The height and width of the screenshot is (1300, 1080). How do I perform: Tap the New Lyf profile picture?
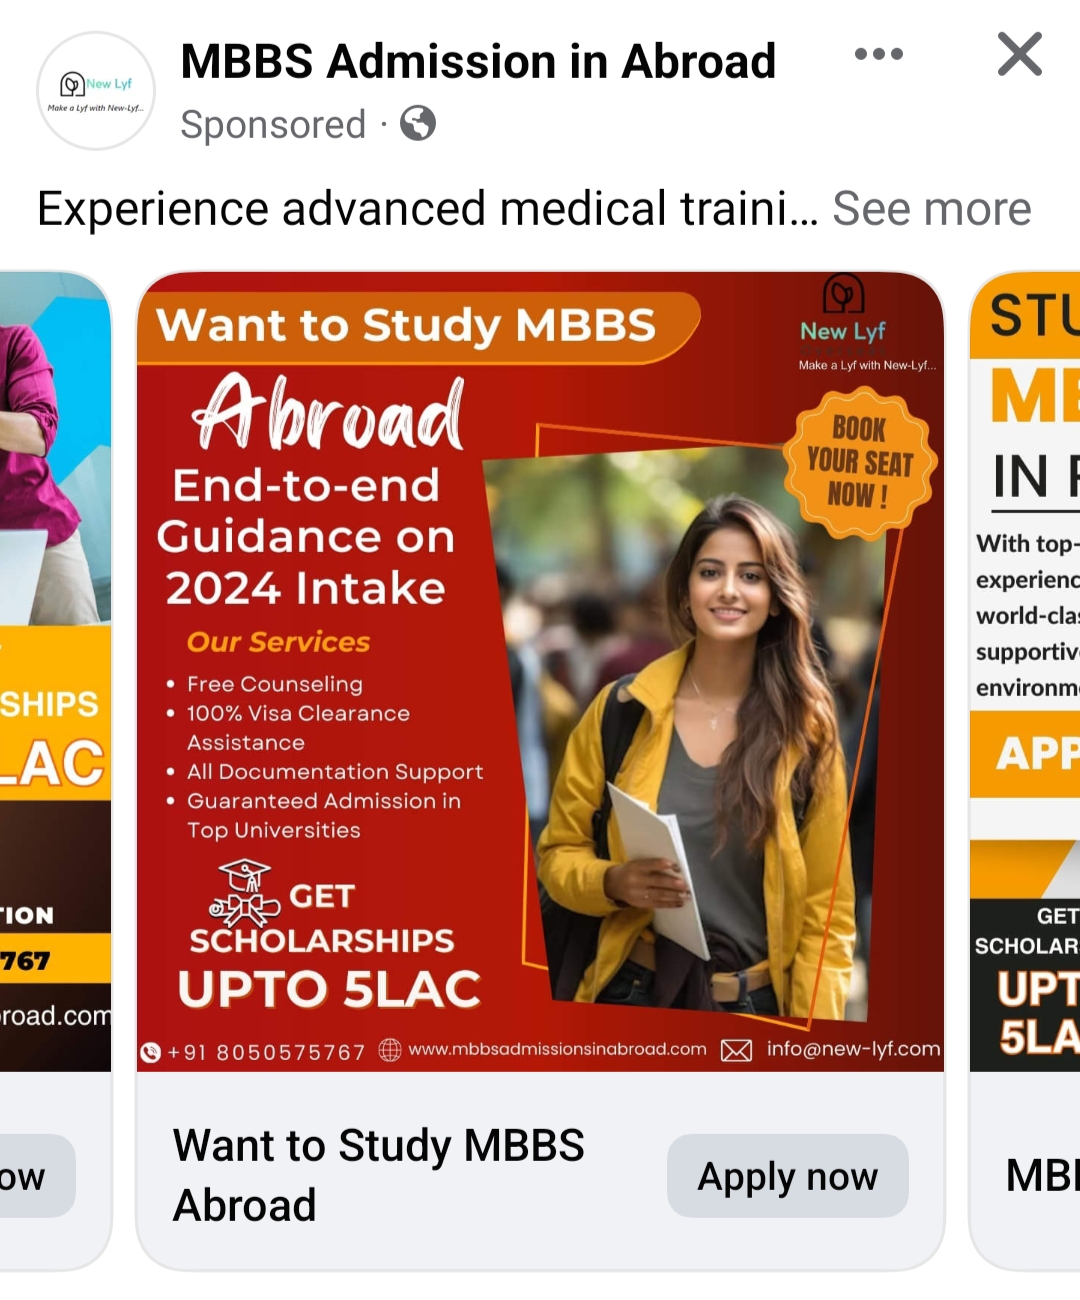pos(96,91)
